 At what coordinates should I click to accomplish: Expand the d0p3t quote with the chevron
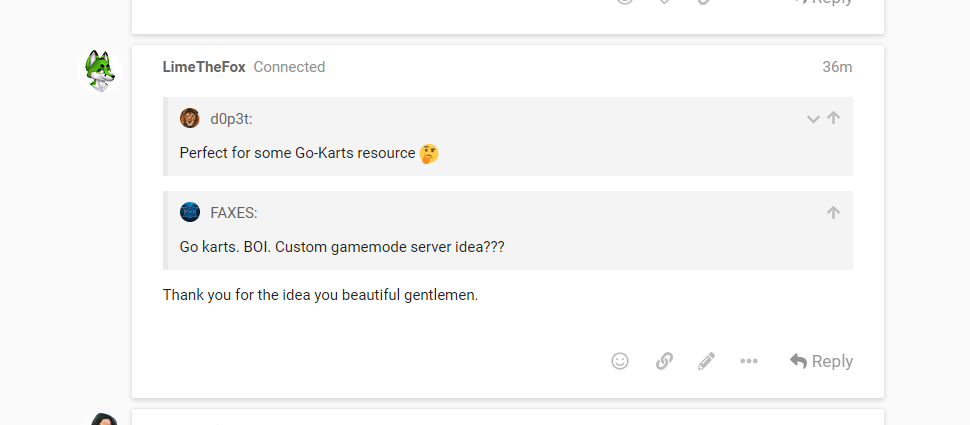pos(813,119)
